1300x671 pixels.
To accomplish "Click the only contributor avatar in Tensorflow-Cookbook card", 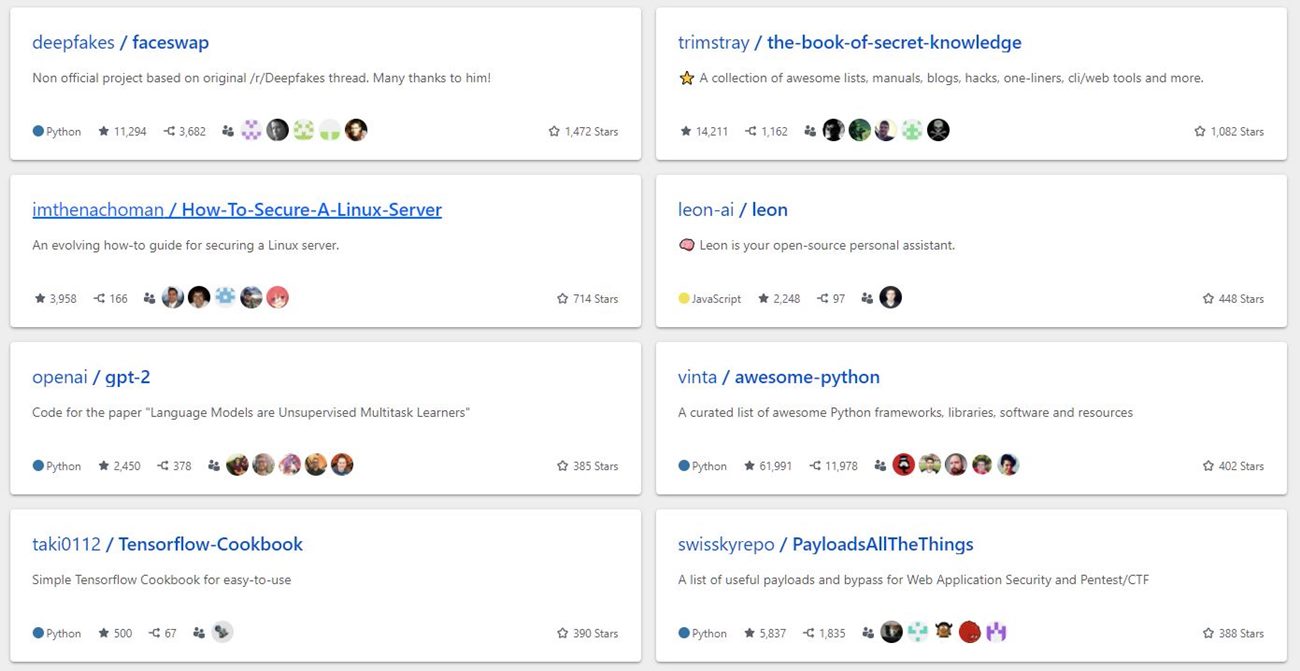I will pyautogui.click(x=222, y=632).
